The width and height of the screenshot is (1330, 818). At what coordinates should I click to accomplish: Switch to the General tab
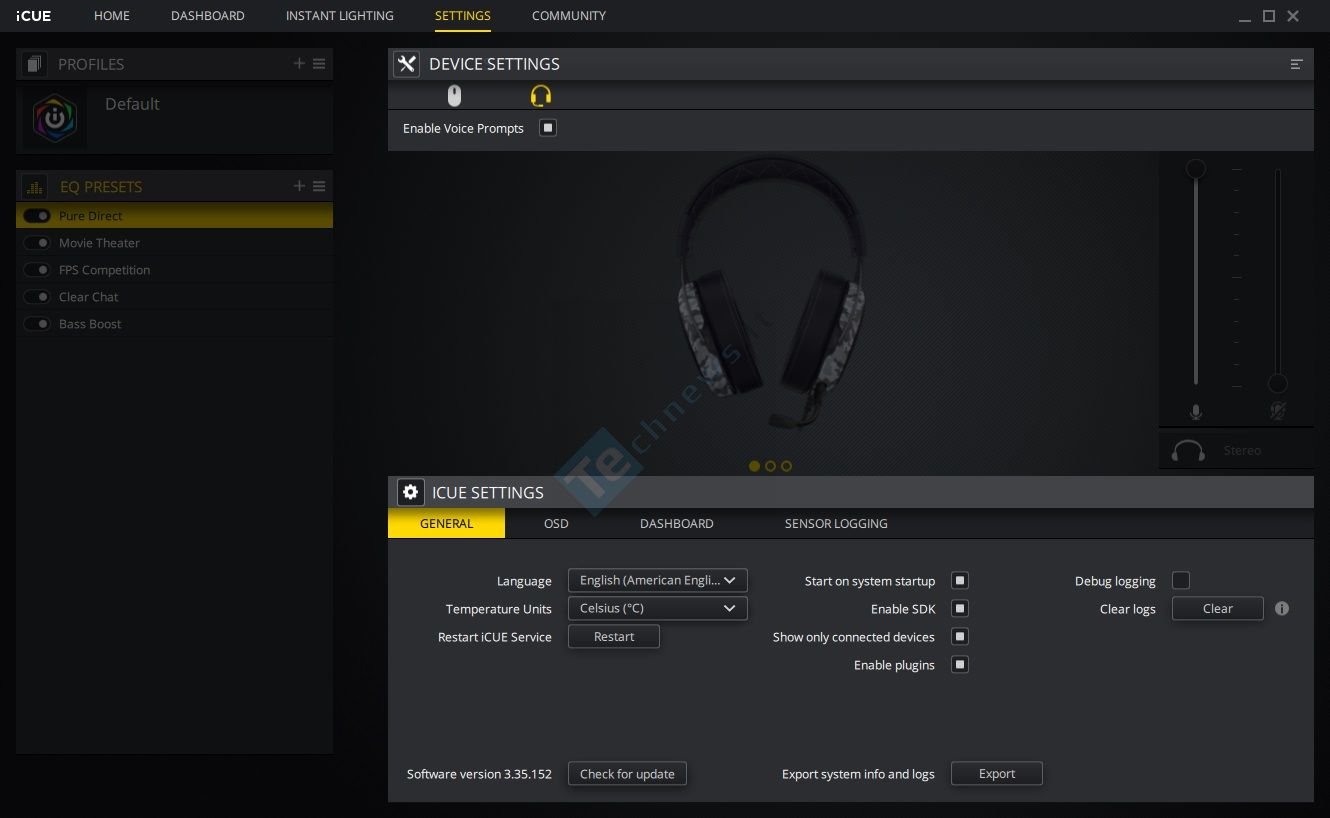[447, 524]
